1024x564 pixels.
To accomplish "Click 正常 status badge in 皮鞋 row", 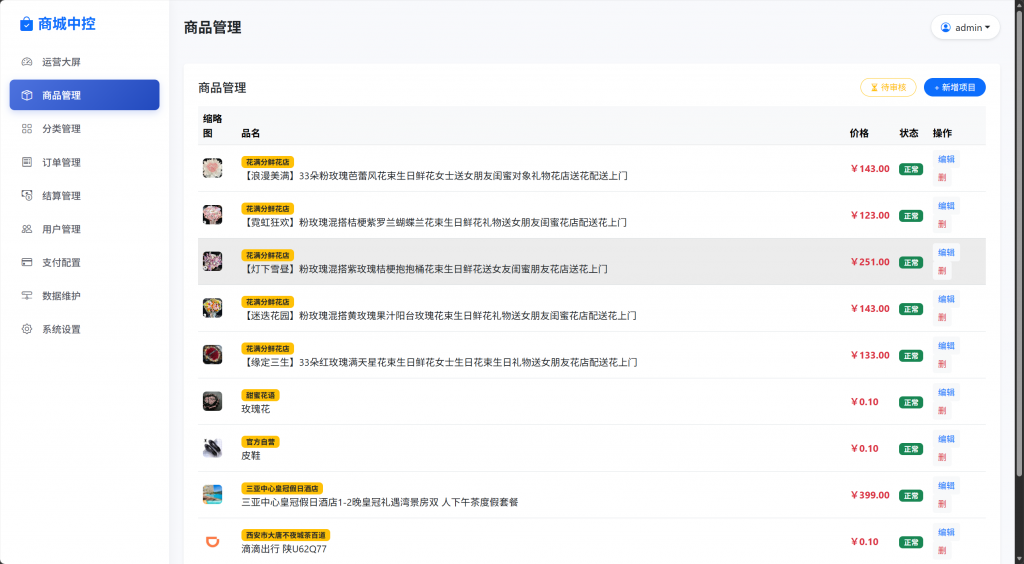I will click(911, 449).
